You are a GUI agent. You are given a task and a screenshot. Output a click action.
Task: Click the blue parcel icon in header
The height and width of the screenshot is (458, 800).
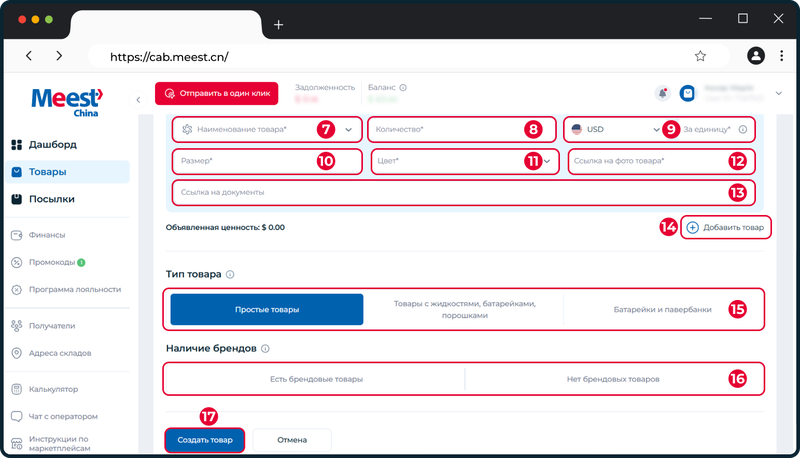[687, 93]
